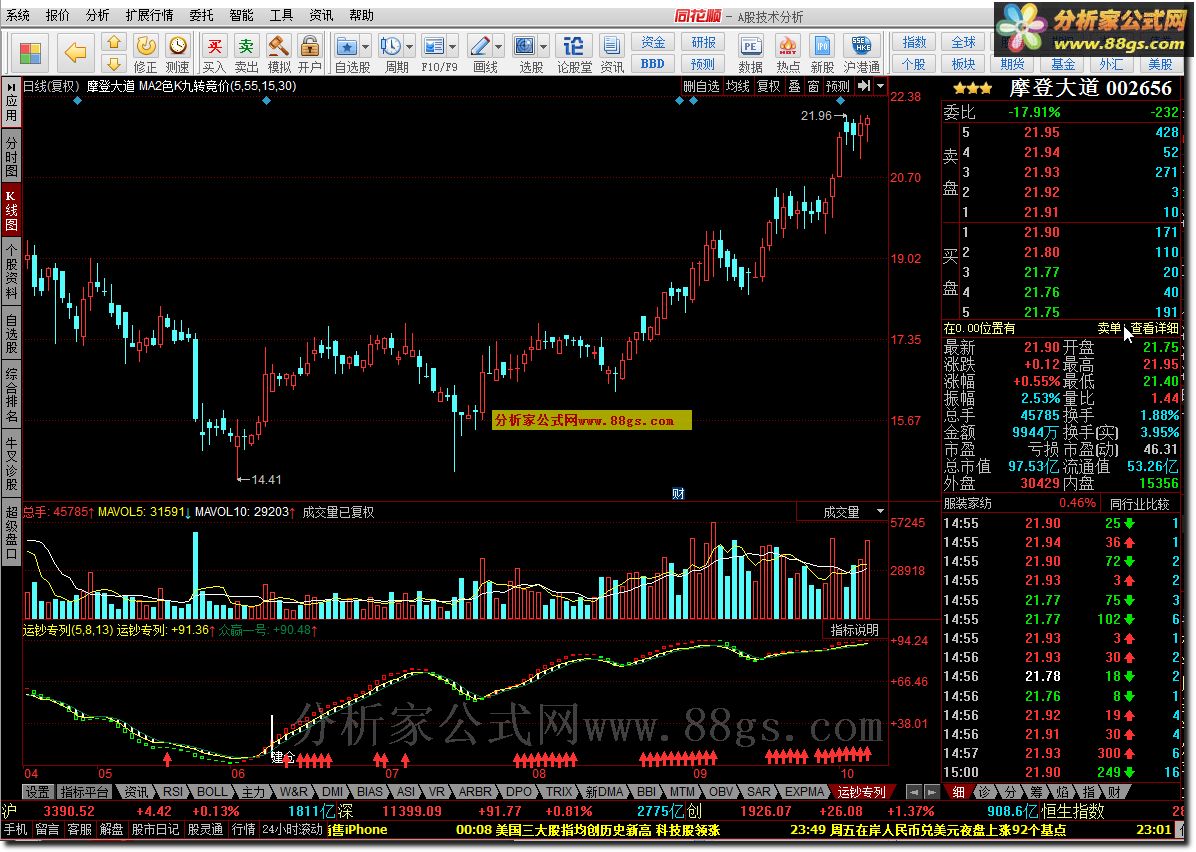Viewport: 1196px width, 852px height.
Task: Click the 查看详细 view details link
Action: point(1154,328)
